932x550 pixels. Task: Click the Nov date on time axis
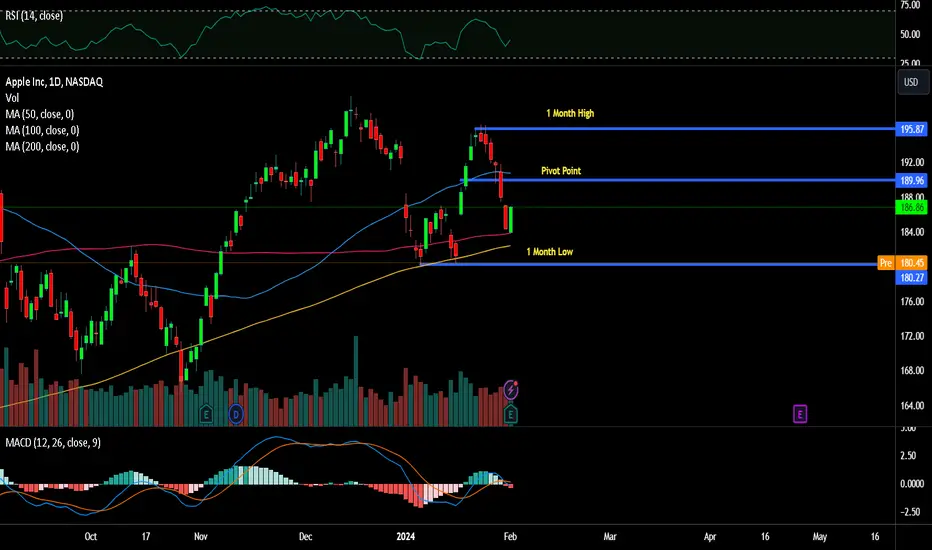(x=201, y=537)
